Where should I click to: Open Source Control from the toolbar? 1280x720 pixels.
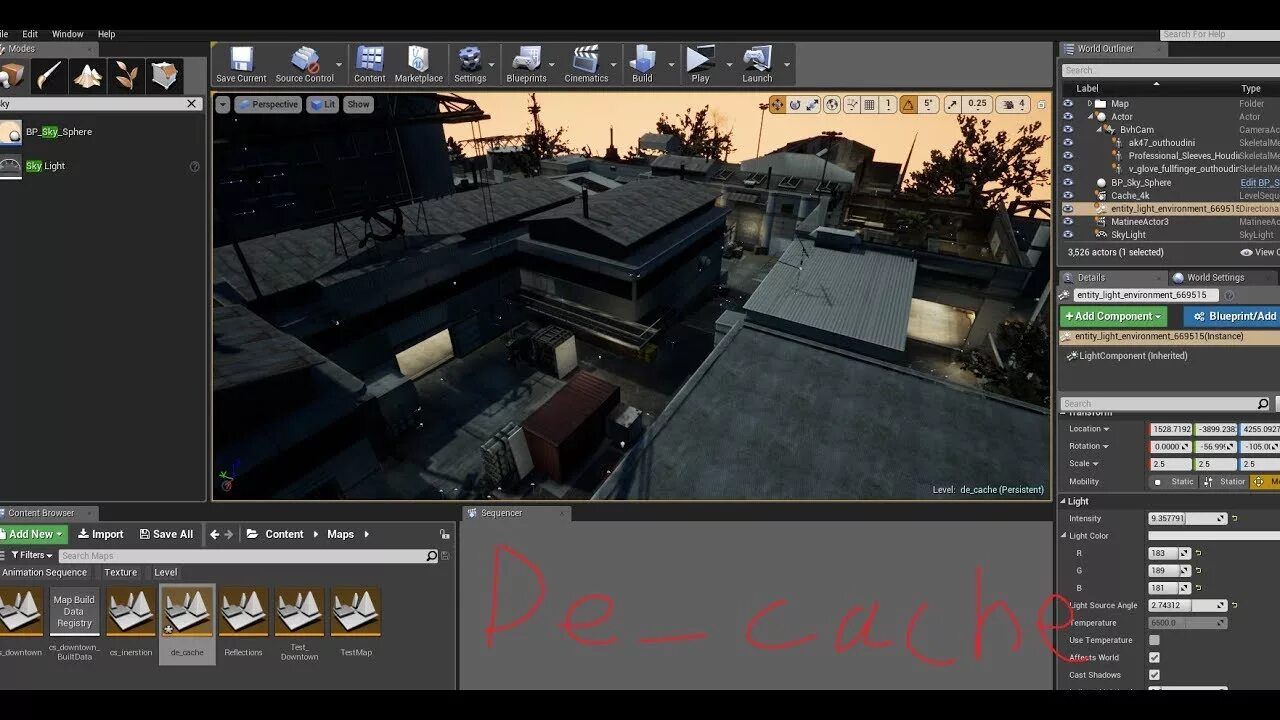pos(304,65)
